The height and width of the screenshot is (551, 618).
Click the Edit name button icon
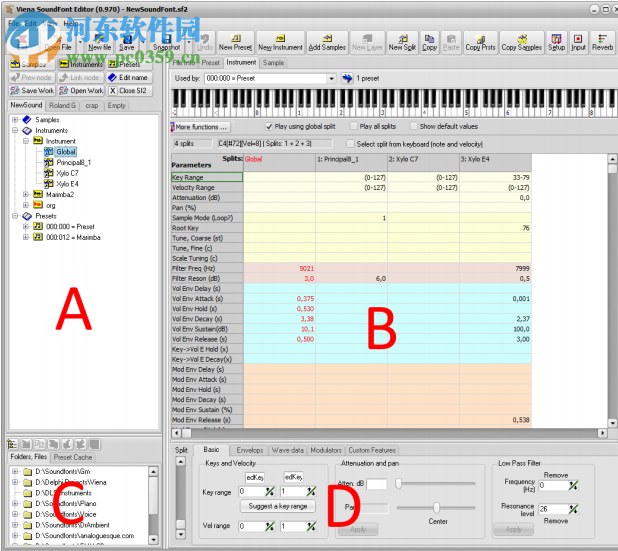112,78
